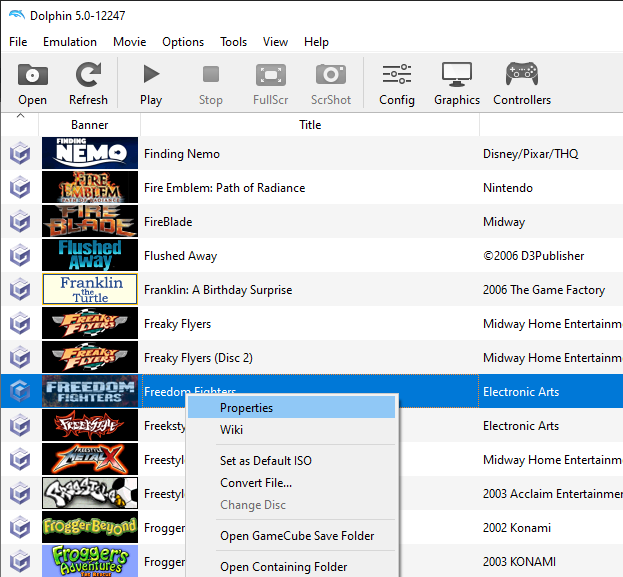Image resolution: width=623 pixels, height=577 pixels.
Task: Toggle fullscreen with the FullScr icon
Action: point(271,75)
